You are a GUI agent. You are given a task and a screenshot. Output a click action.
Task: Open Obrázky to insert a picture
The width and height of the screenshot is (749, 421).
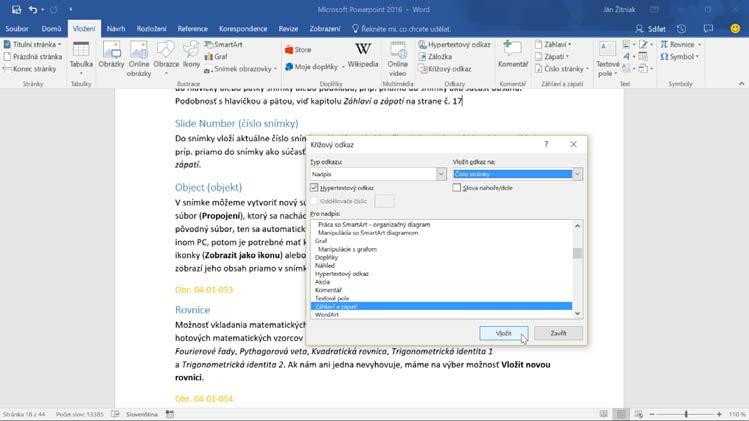(x=111, y=54)
